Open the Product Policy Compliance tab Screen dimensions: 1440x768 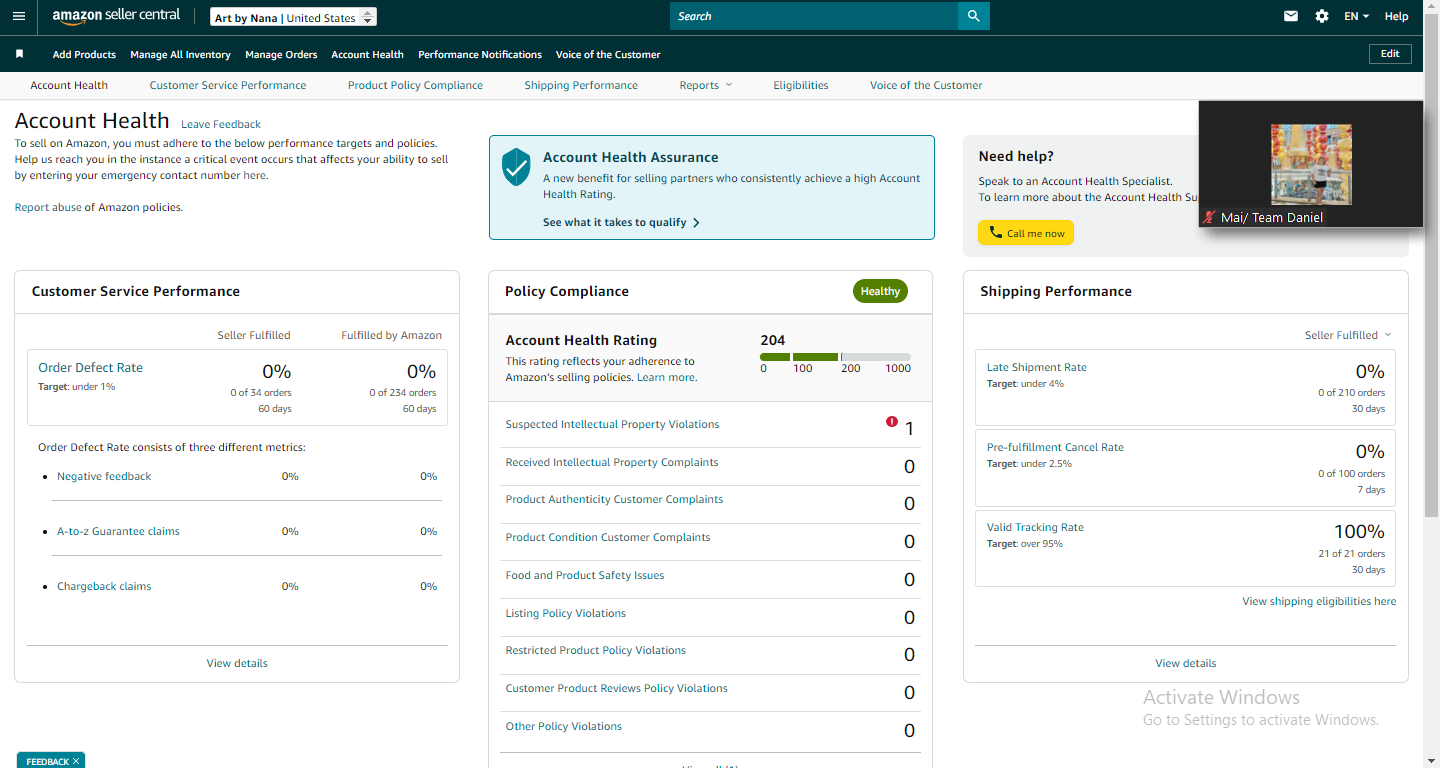415,85
